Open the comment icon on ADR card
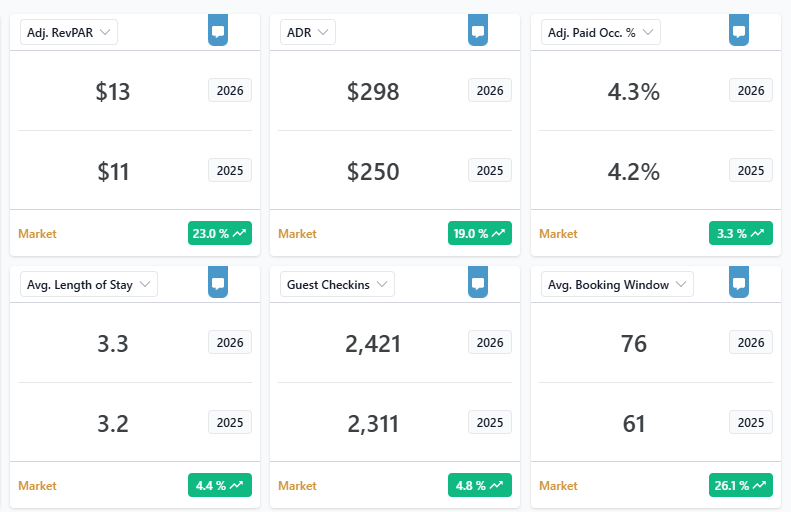791x512 pixels. pyautogui.click(x=478, y=31)
